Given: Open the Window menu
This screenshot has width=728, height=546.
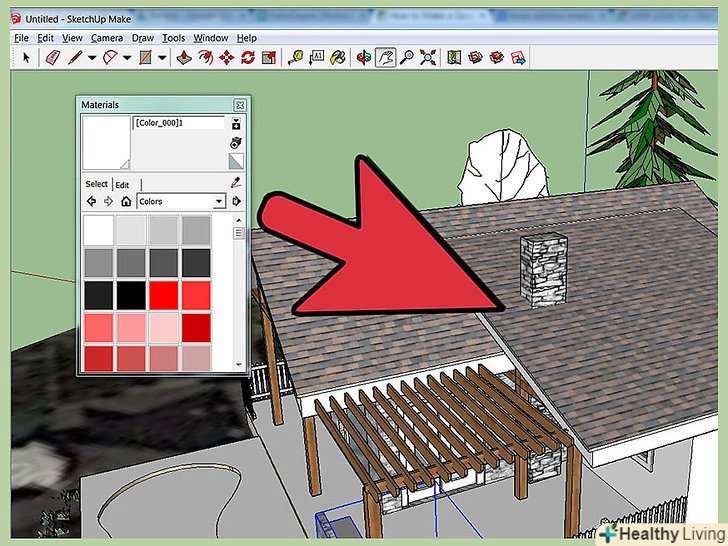Looking at the screenshot, I should [211, 38].
